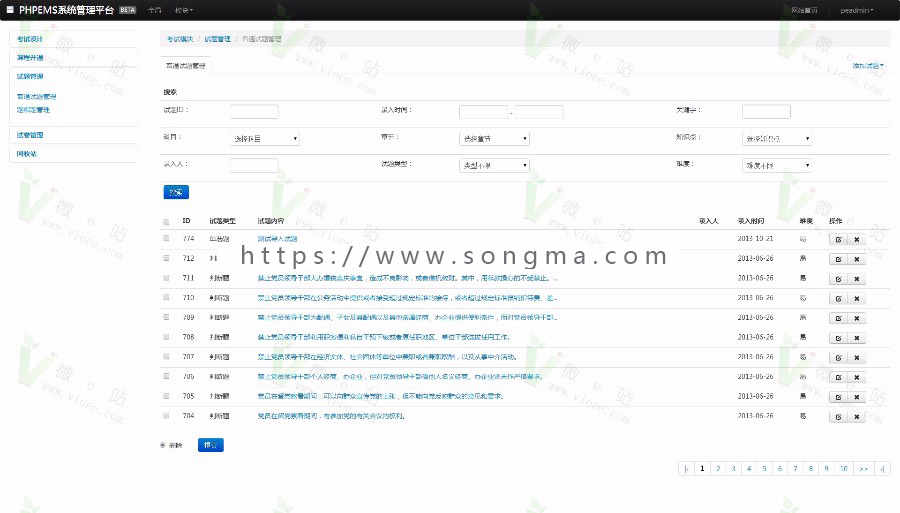Tick checkbox for row 711
Screen dimensions: 900x513
[166, 278]
